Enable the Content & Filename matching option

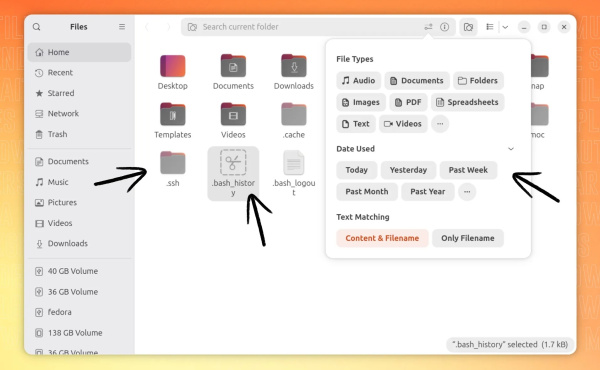coord(382,238)
